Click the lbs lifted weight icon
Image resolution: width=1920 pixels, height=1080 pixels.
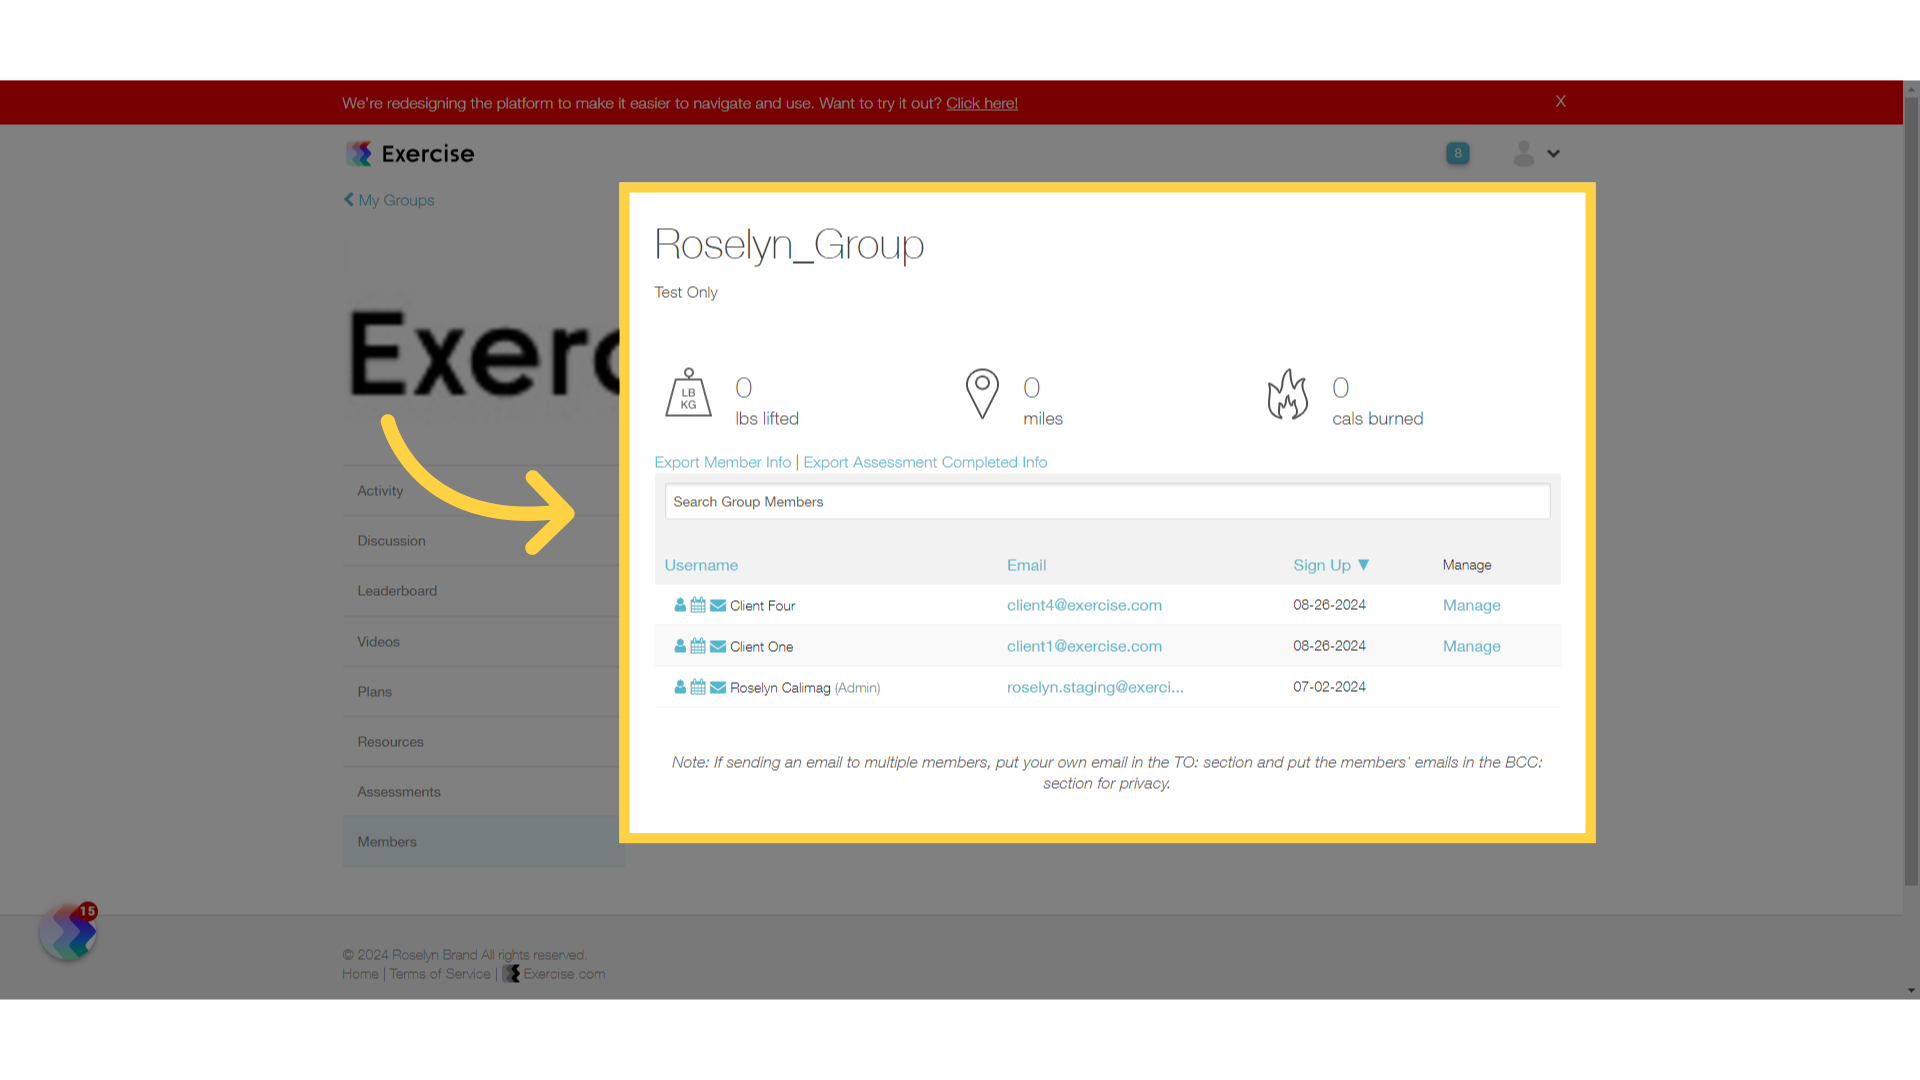[687, 393]
